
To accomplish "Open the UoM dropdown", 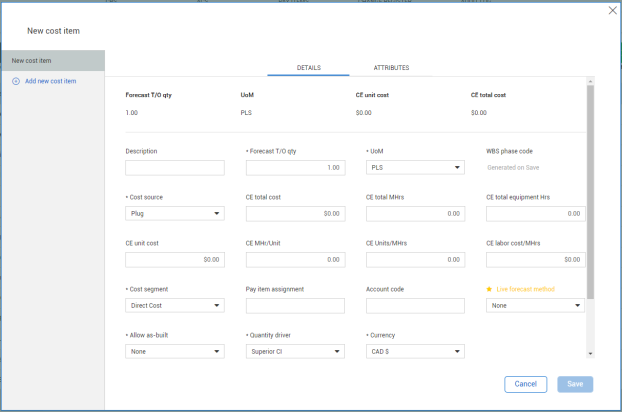I will coord(415,168).
